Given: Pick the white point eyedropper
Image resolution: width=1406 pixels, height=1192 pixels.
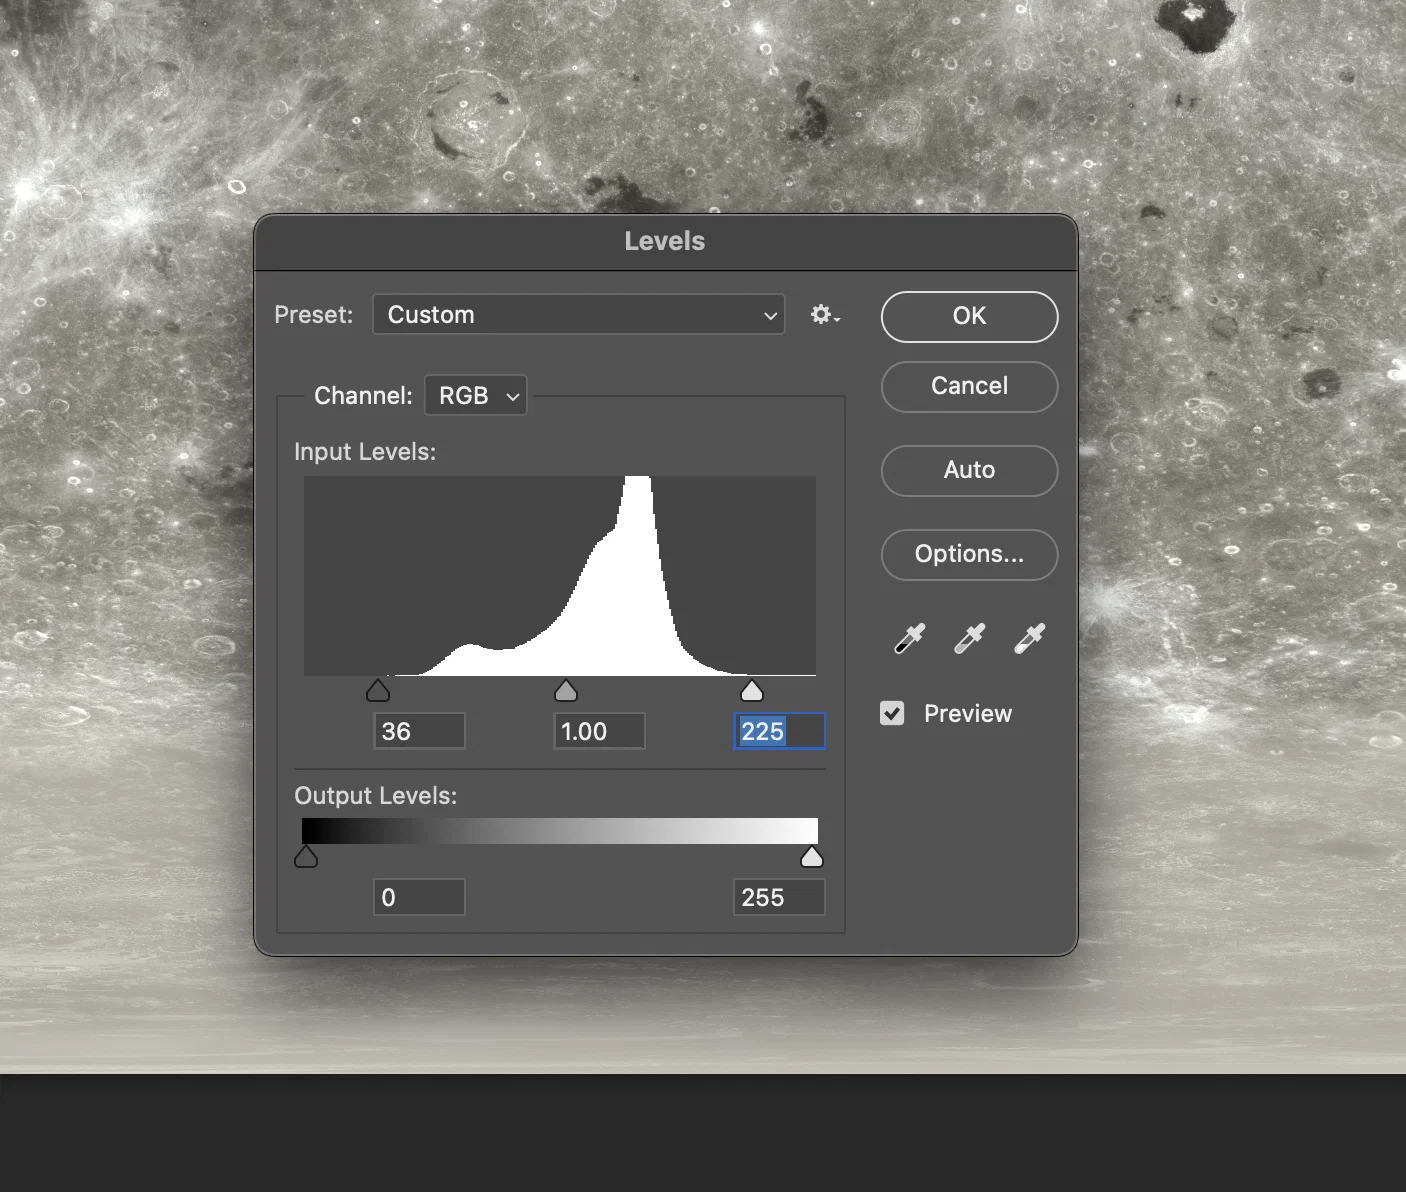Looking at the screenshot, I should (x=1029, y=638).
